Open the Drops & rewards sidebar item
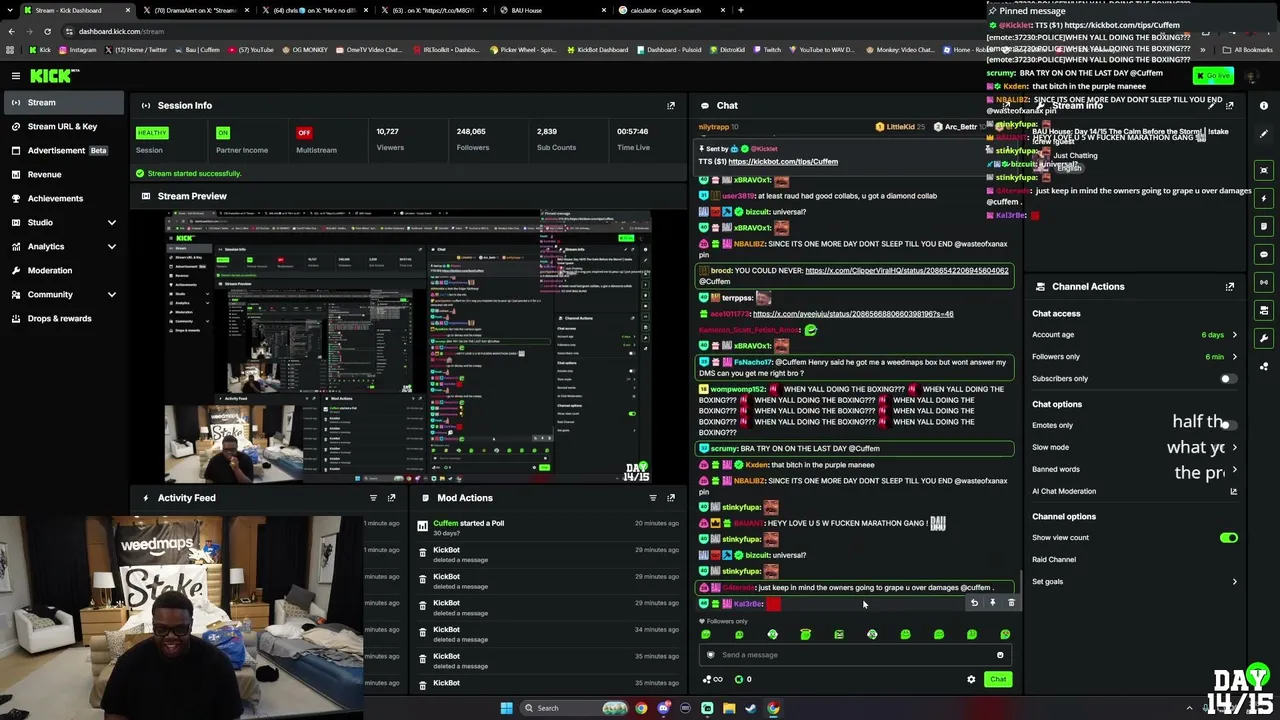The width and height of the screenshot is (1280, 720). point(64,319)
